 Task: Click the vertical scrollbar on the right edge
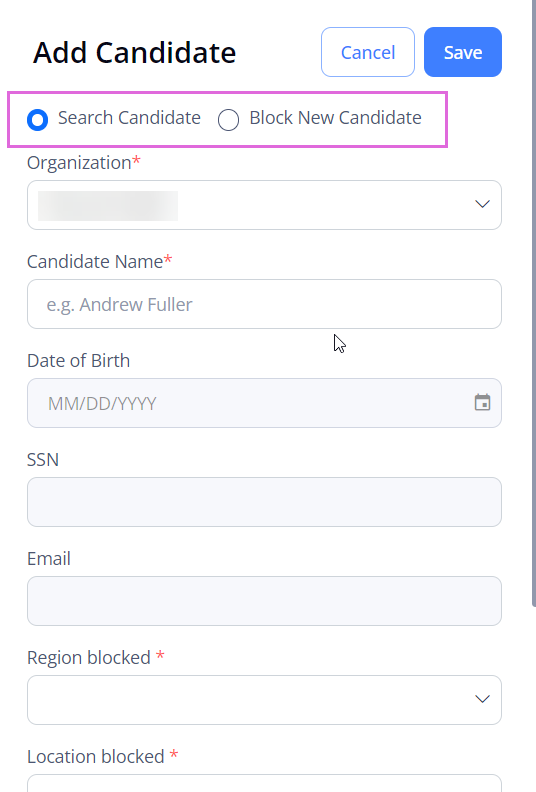(x=533, y=303)
